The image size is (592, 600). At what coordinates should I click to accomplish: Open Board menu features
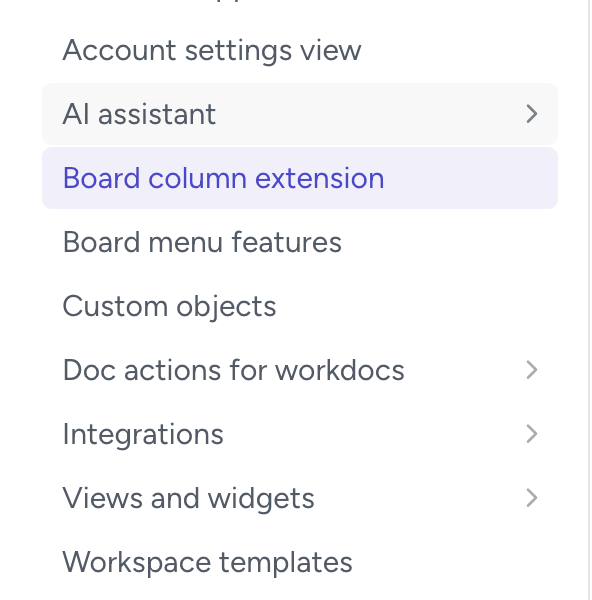(x=202, y=242)
